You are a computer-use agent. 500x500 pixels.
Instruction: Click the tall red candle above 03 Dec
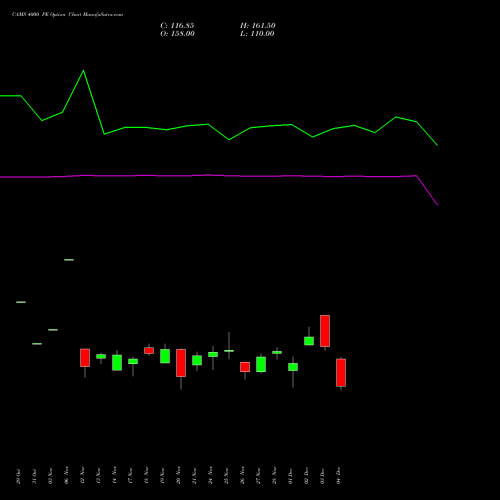pyautogui.click(x=325, y=331)
